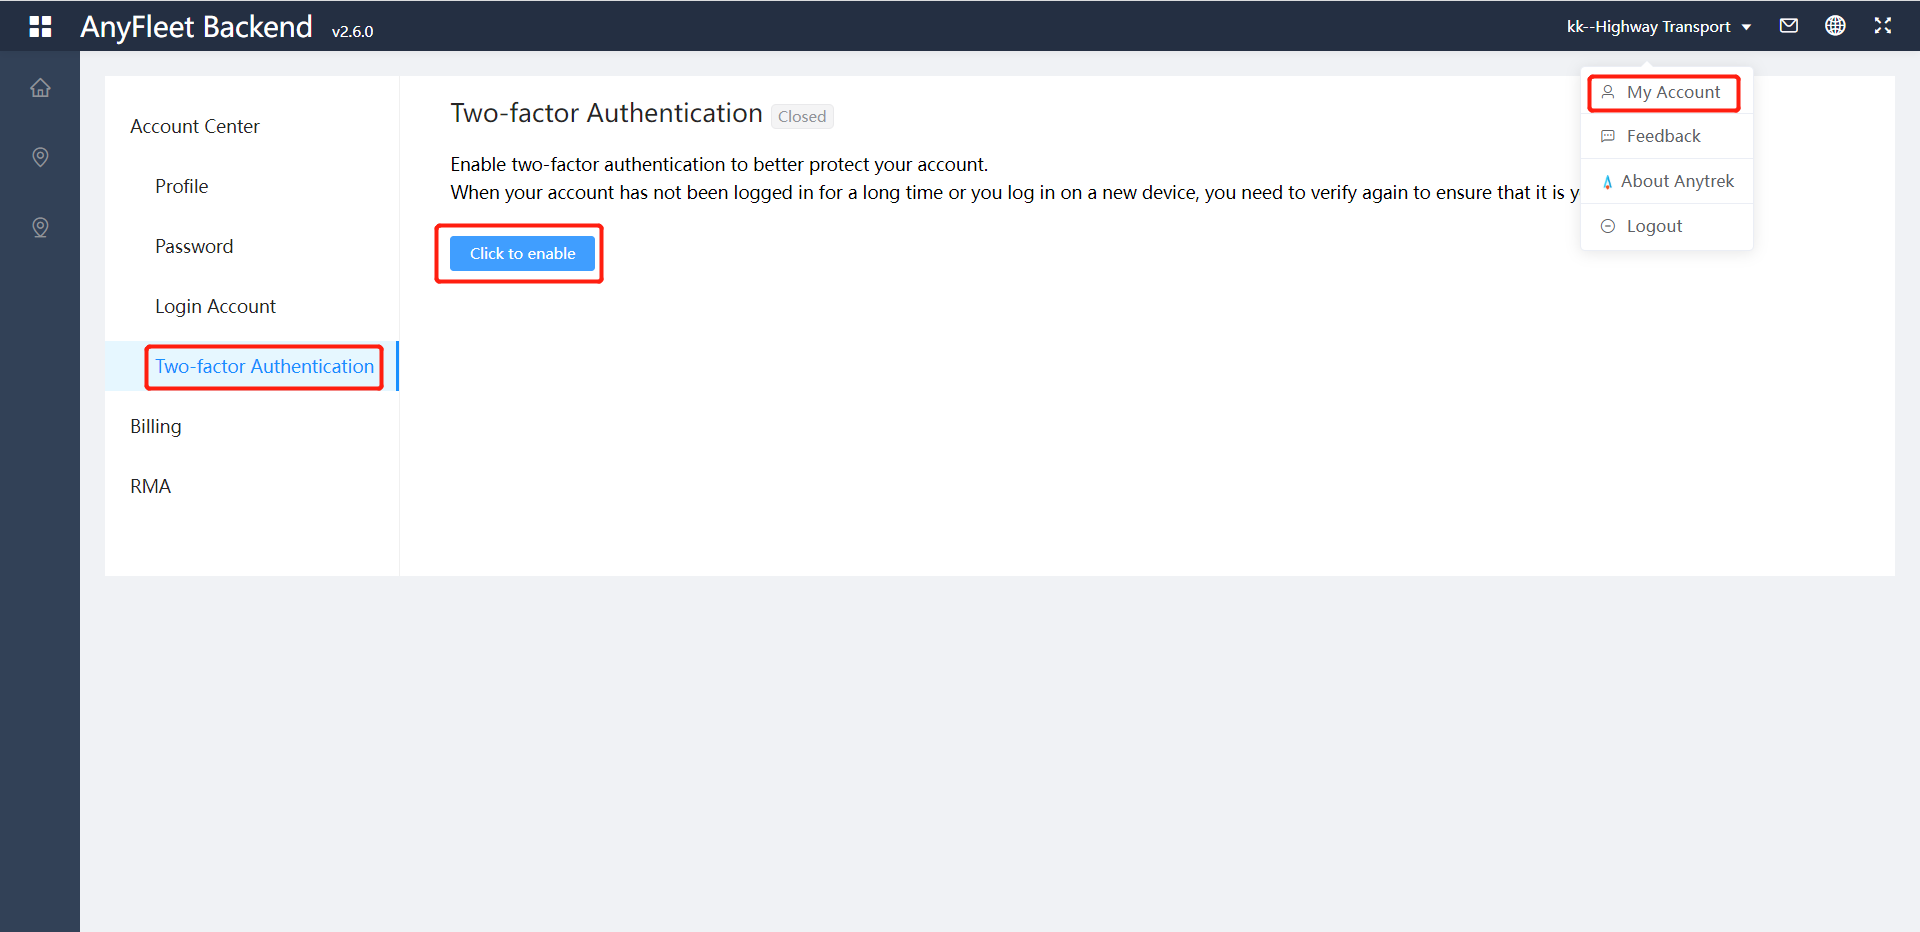Open the Password settings tab
Viewport: 1920px width, 932px height.
pyautogui.click(x=194, y=246)
